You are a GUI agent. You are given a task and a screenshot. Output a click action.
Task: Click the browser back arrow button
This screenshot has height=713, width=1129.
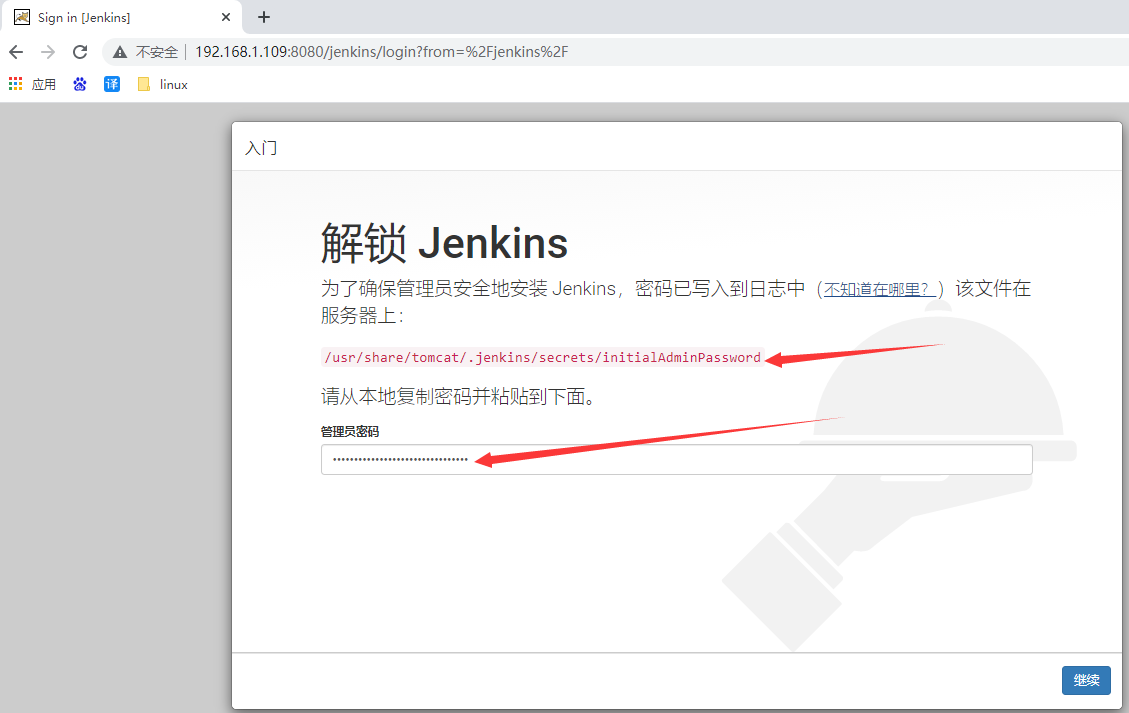16,52
